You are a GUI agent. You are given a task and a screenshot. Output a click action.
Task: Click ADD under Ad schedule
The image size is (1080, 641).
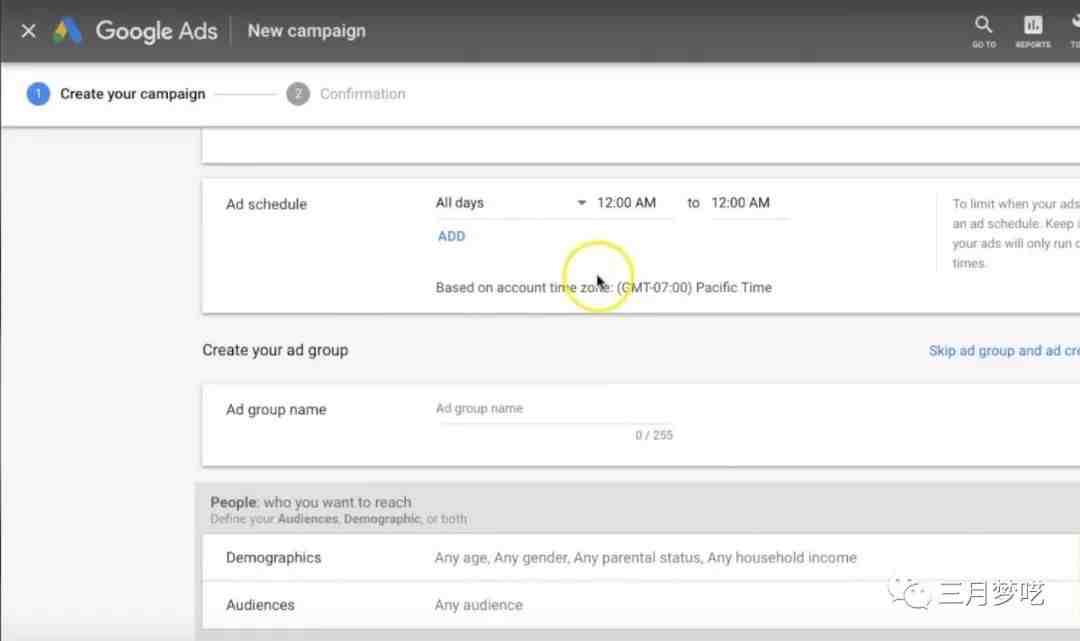coord(451,236)
